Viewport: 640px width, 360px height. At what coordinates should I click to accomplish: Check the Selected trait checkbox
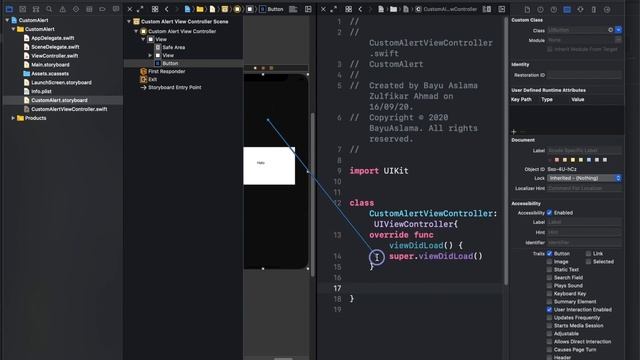click(x=588, y=262)
